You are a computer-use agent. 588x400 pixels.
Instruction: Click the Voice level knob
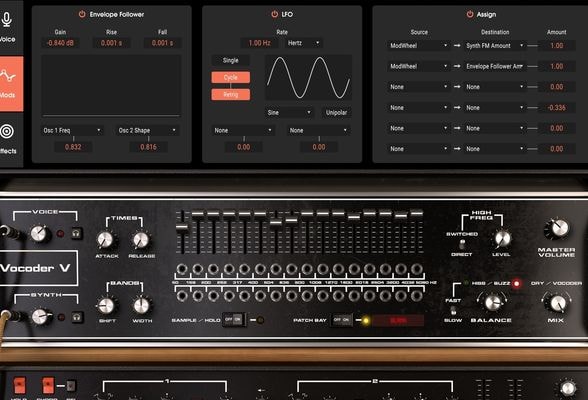(x=39, y=233)
